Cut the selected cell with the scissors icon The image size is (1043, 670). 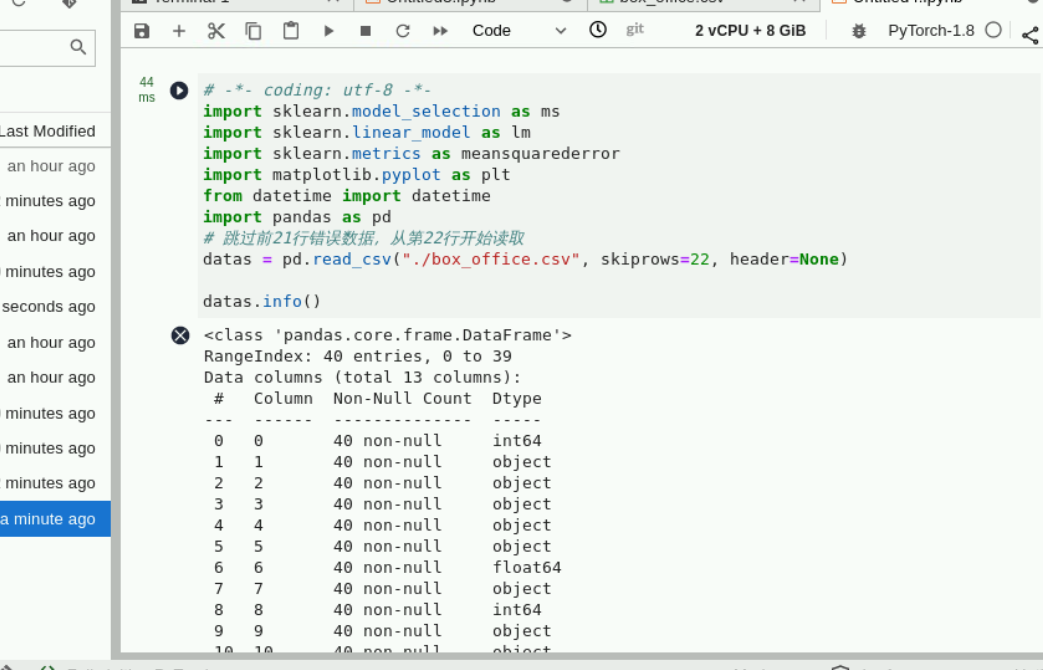pyautogui.click(x=216, y=31)
